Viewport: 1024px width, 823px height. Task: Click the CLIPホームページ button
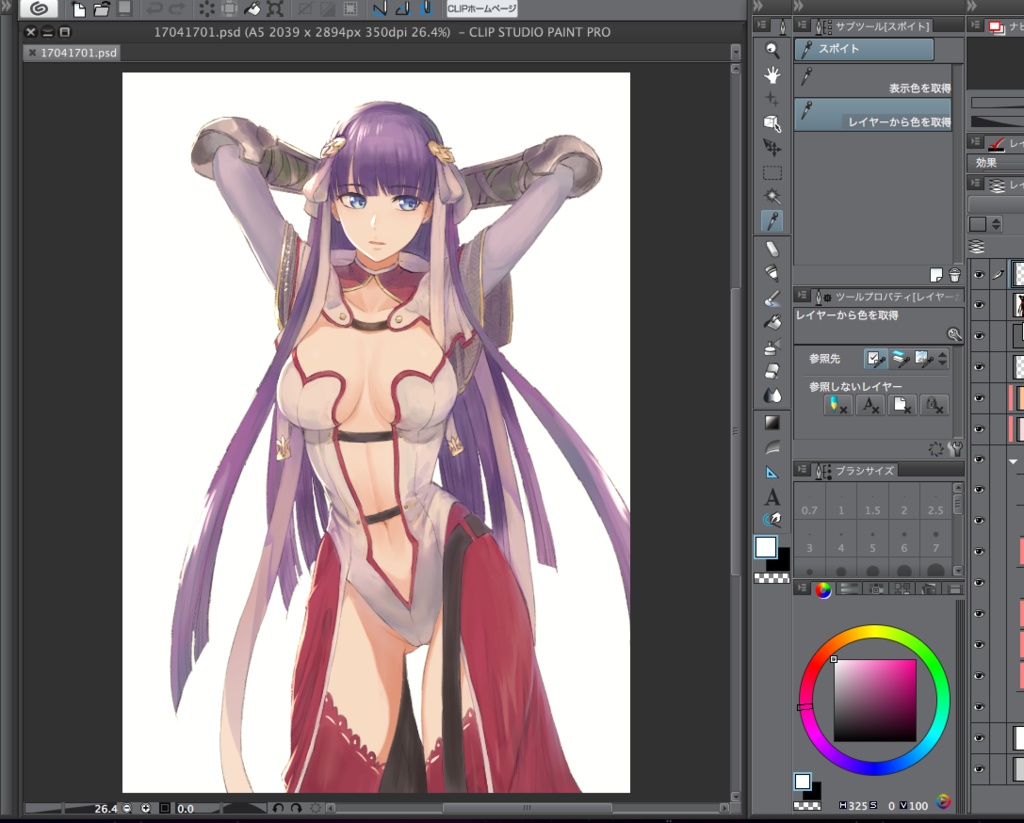(x=483, y=9)
